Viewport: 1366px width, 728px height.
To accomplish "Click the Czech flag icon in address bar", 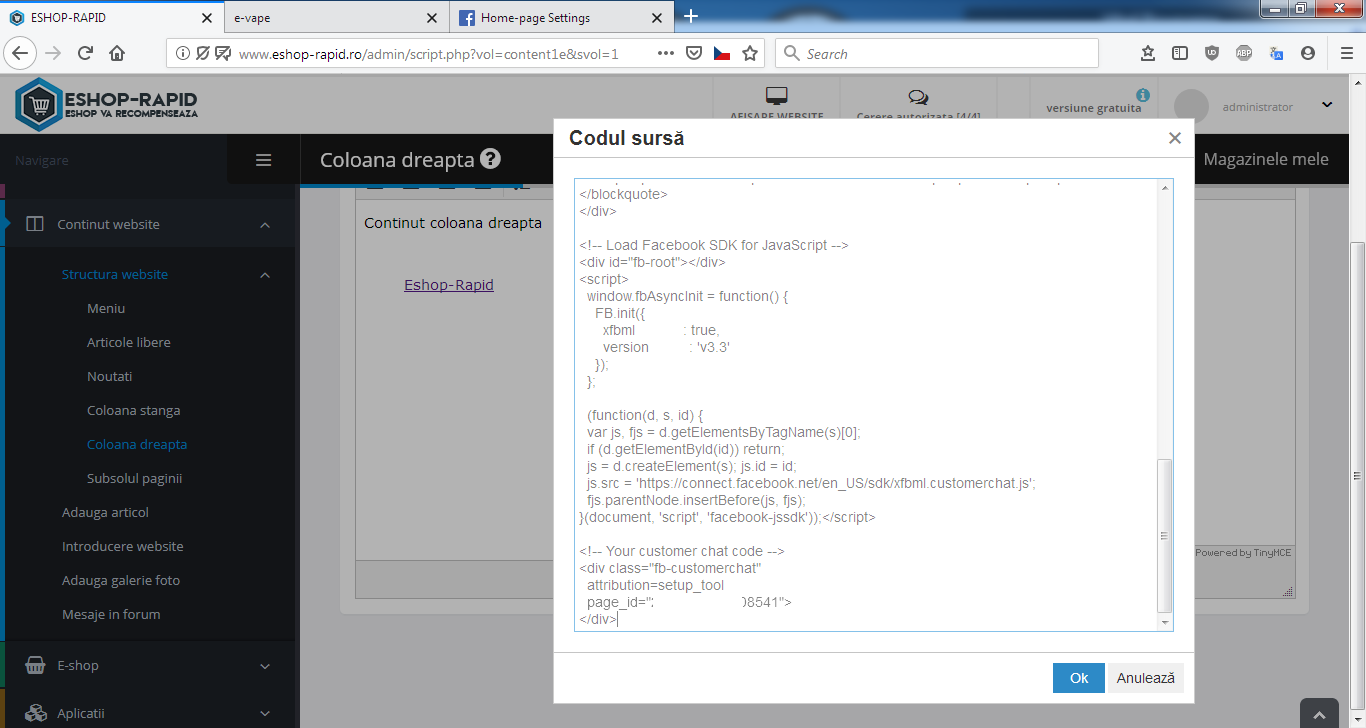I will coord(722,54).
